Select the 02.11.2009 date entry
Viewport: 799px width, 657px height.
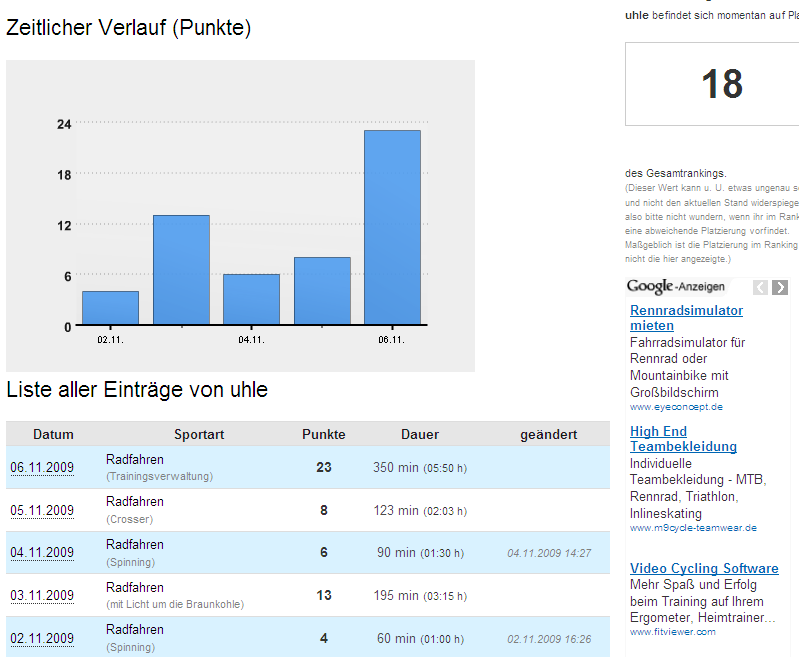point(42,638)
